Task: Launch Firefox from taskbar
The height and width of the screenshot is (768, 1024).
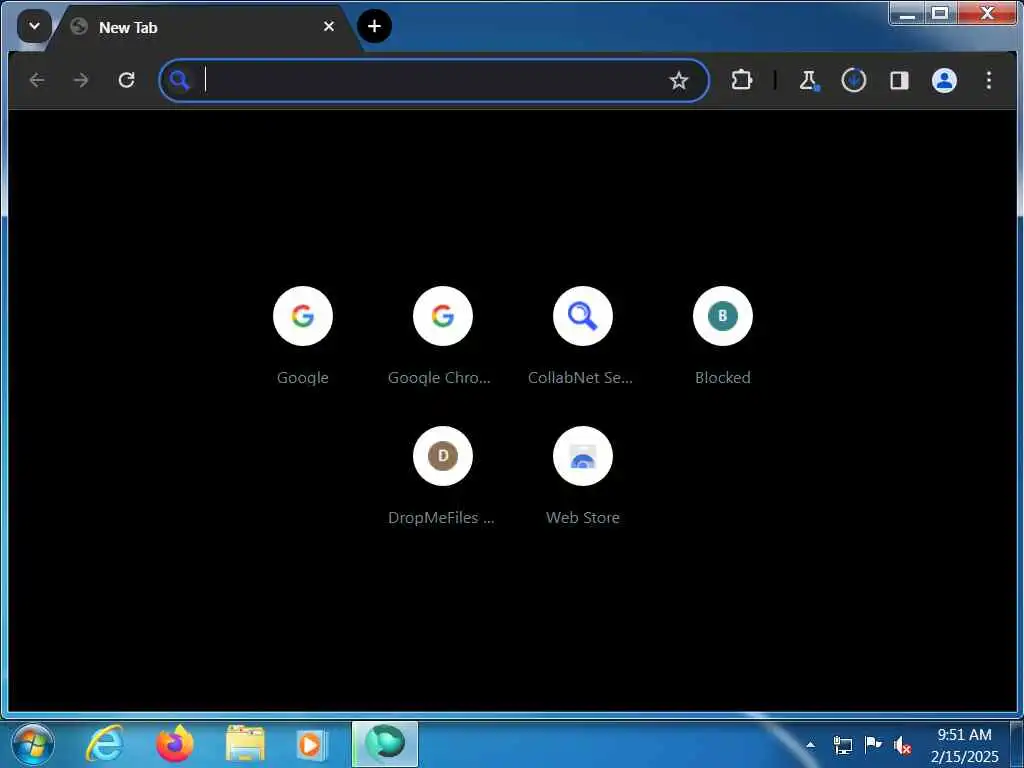Action: [175, 744]
